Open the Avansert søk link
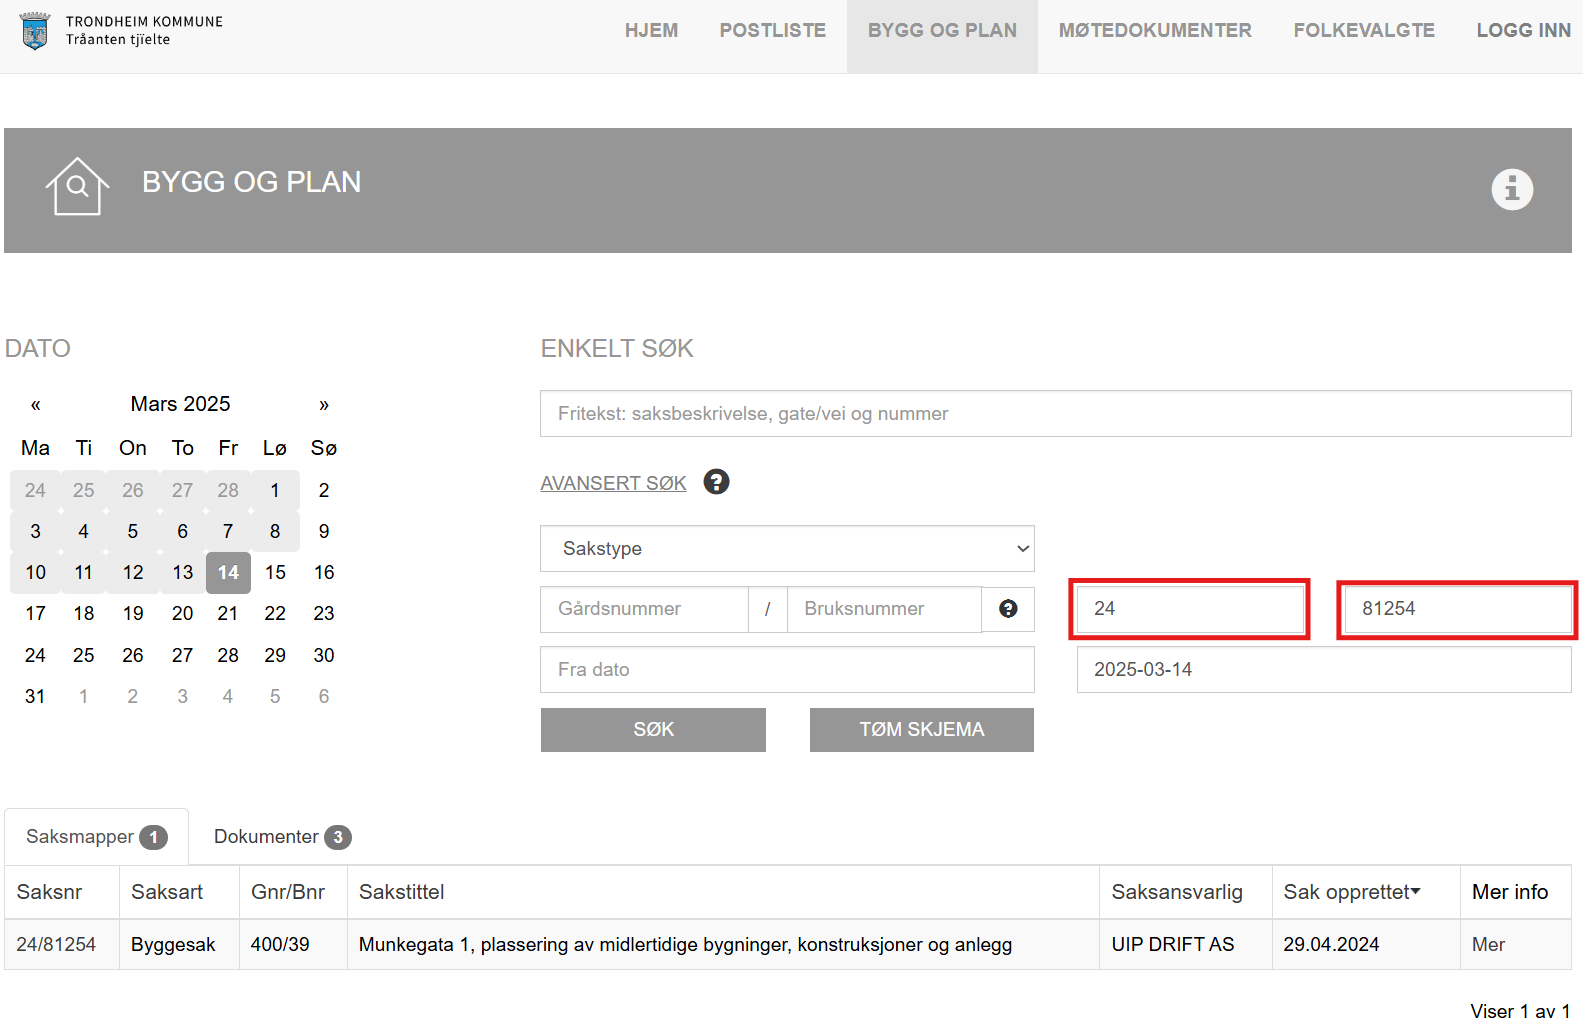This screenshot has width=1583, height=1031. click(613, 483)
